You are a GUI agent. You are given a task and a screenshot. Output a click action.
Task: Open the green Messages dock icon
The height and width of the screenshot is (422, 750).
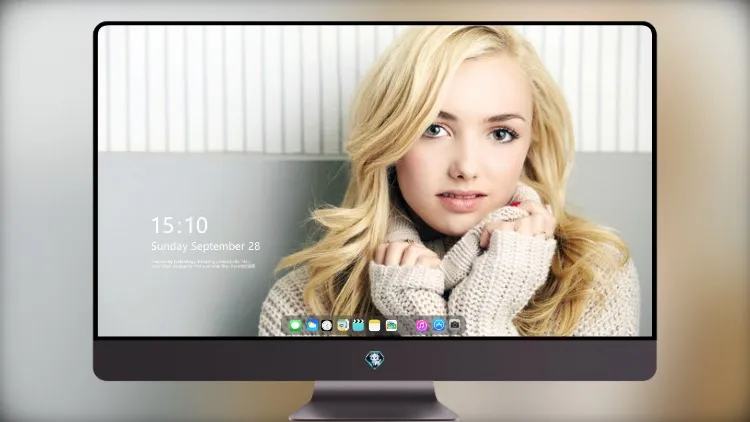[x=296, y=326]
